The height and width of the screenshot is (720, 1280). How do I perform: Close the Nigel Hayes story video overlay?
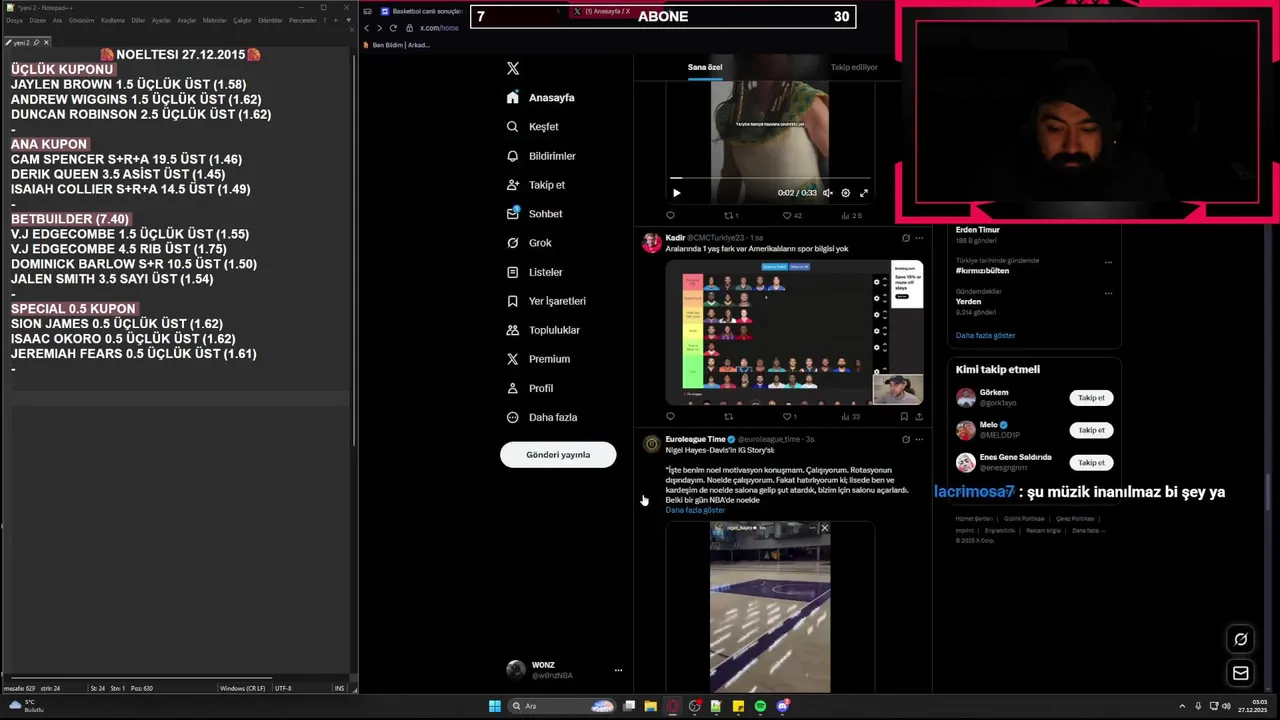point(824,528)
